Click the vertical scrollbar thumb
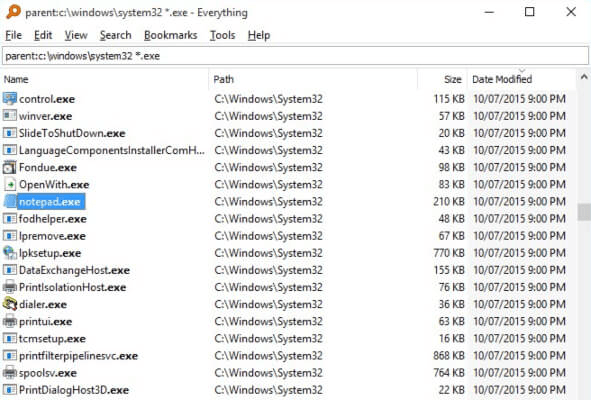 click(584, 212)
